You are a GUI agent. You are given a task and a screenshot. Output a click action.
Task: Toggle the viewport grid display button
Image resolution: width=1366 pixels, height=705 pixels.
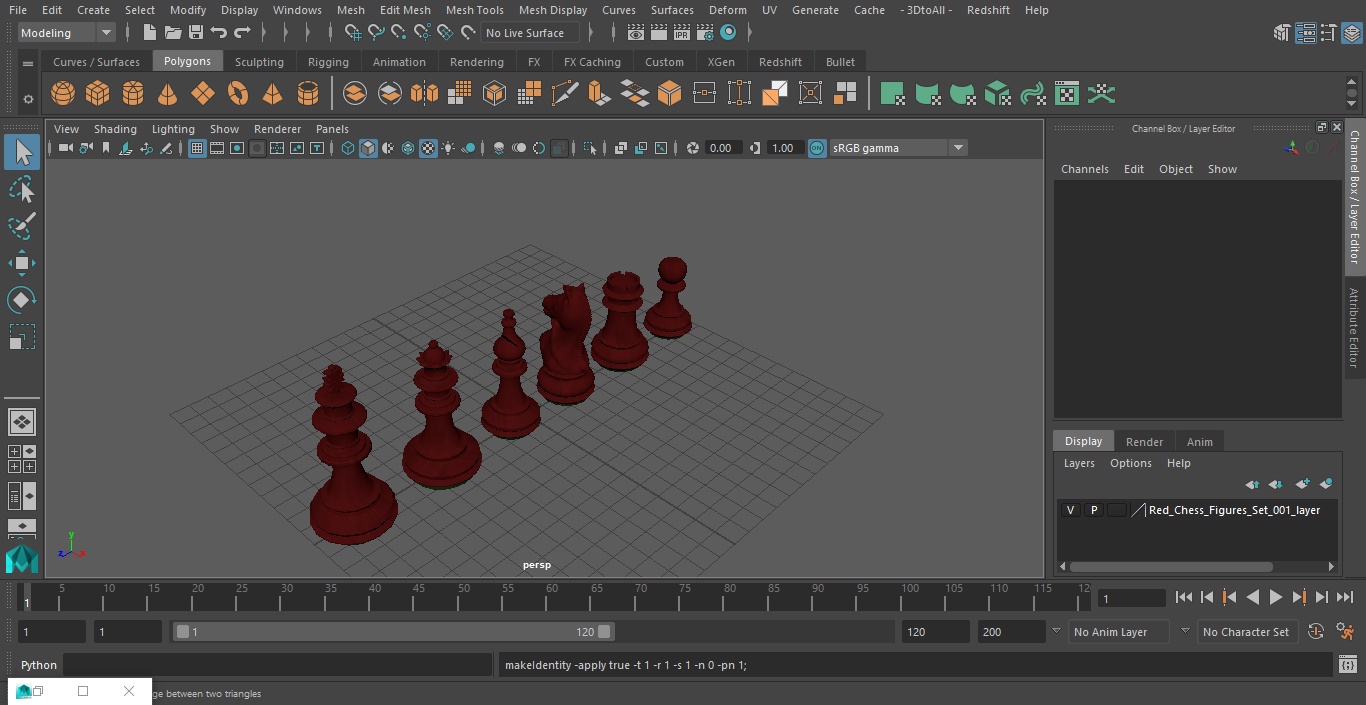(197, 148)
